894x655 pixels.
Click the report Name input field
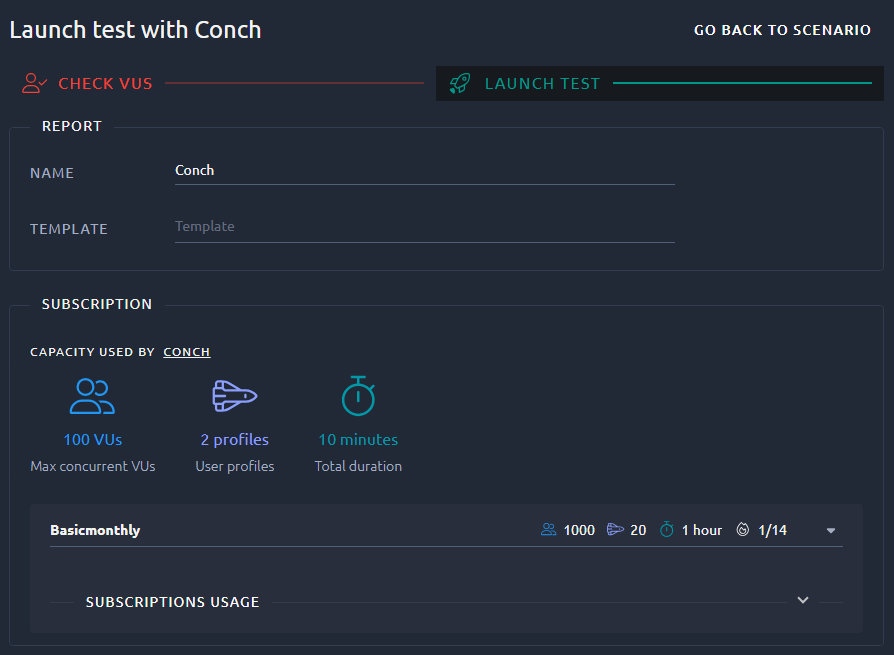point(425,171)
